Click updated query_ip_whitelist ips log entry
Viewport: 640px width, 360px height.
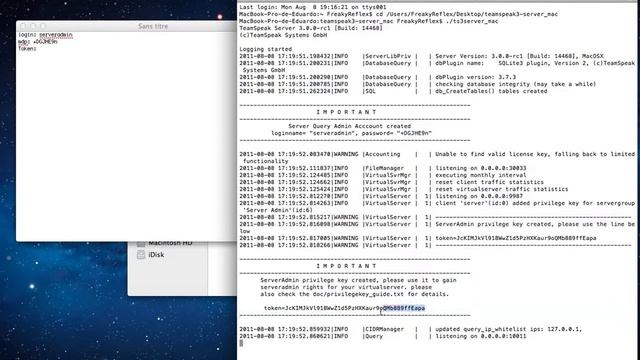(509, 329)
